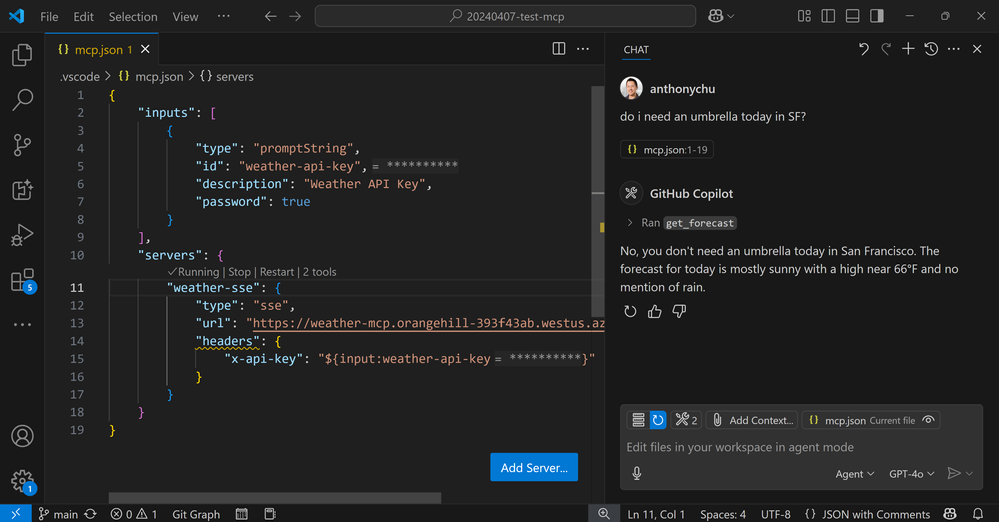Toggle Secondary Side Bar visibility
The image size is (999, 522).
pyautogui.click(x=877, y=16)
